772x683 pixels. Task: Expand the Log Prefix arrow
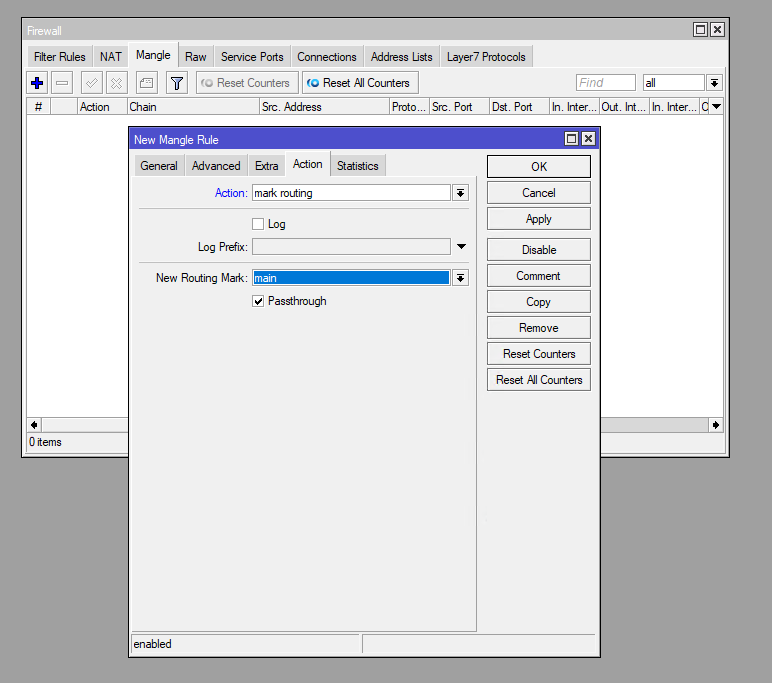point(461,246)
